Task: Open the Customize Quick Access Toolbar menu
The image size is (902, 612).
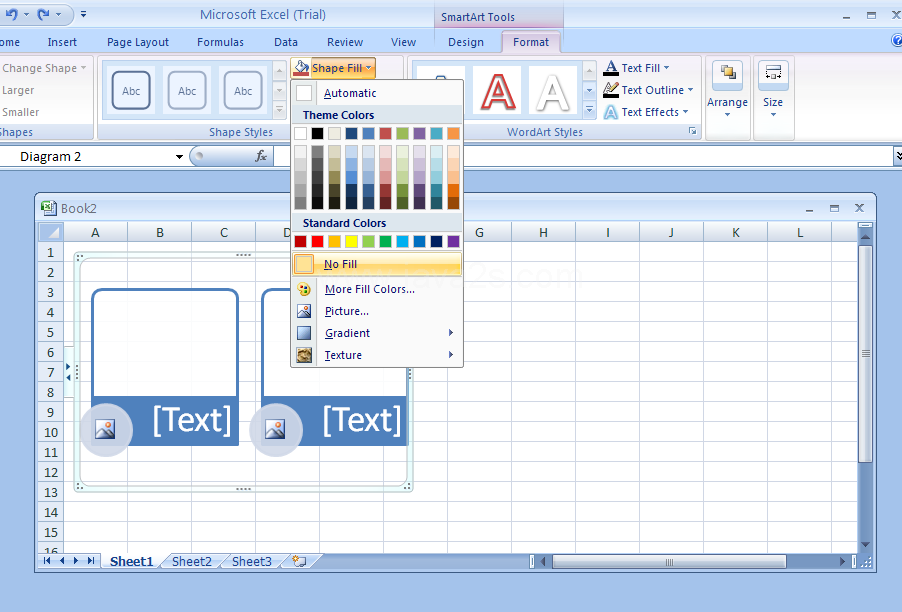Action: pos(83,14)
